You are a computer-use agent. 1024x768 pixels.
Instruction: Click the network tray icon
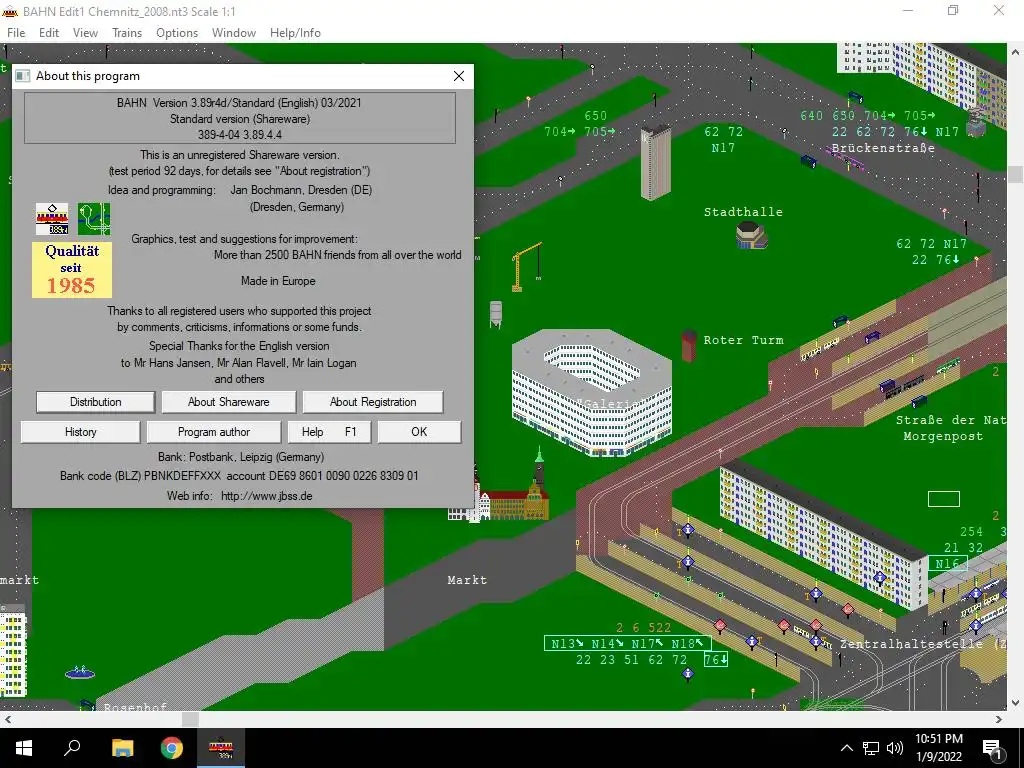871,748
